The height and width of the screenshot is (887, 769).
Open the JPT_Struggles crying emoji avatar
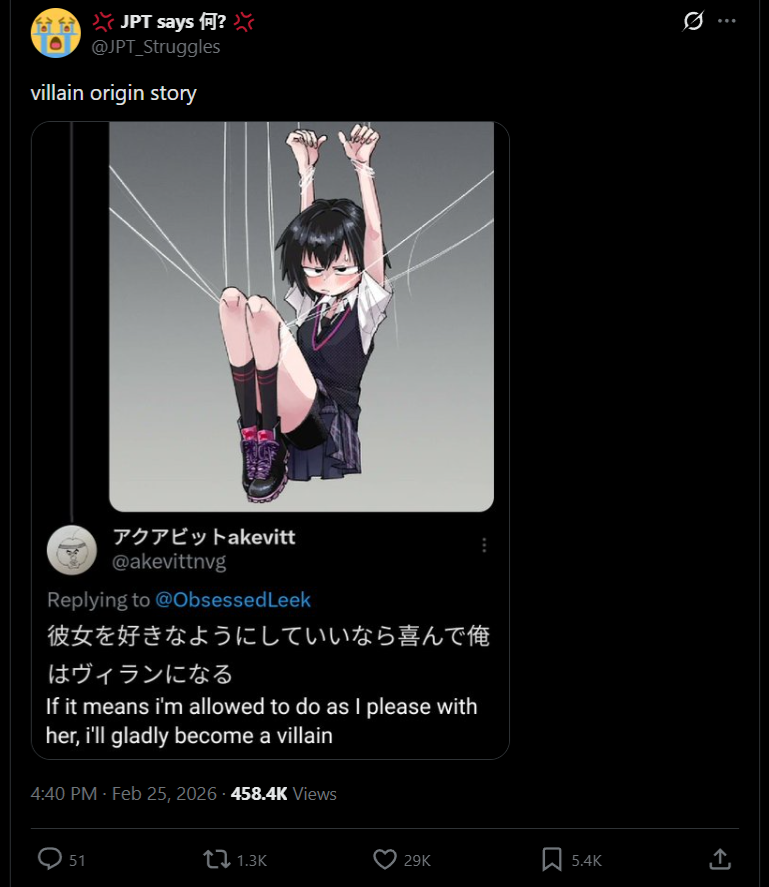point(55,33)
